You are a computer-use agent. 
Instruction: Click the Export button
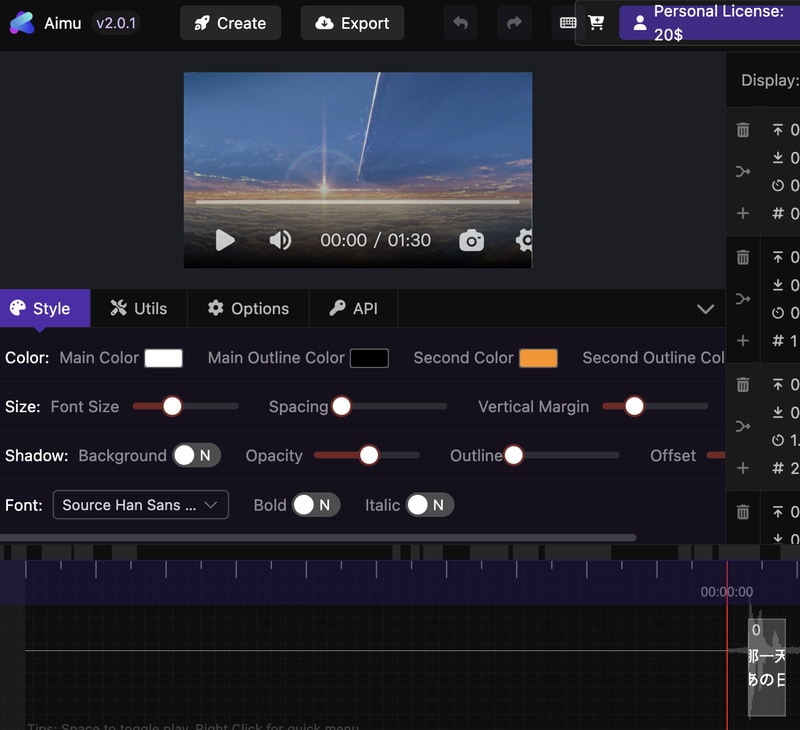tap(352, 23)
